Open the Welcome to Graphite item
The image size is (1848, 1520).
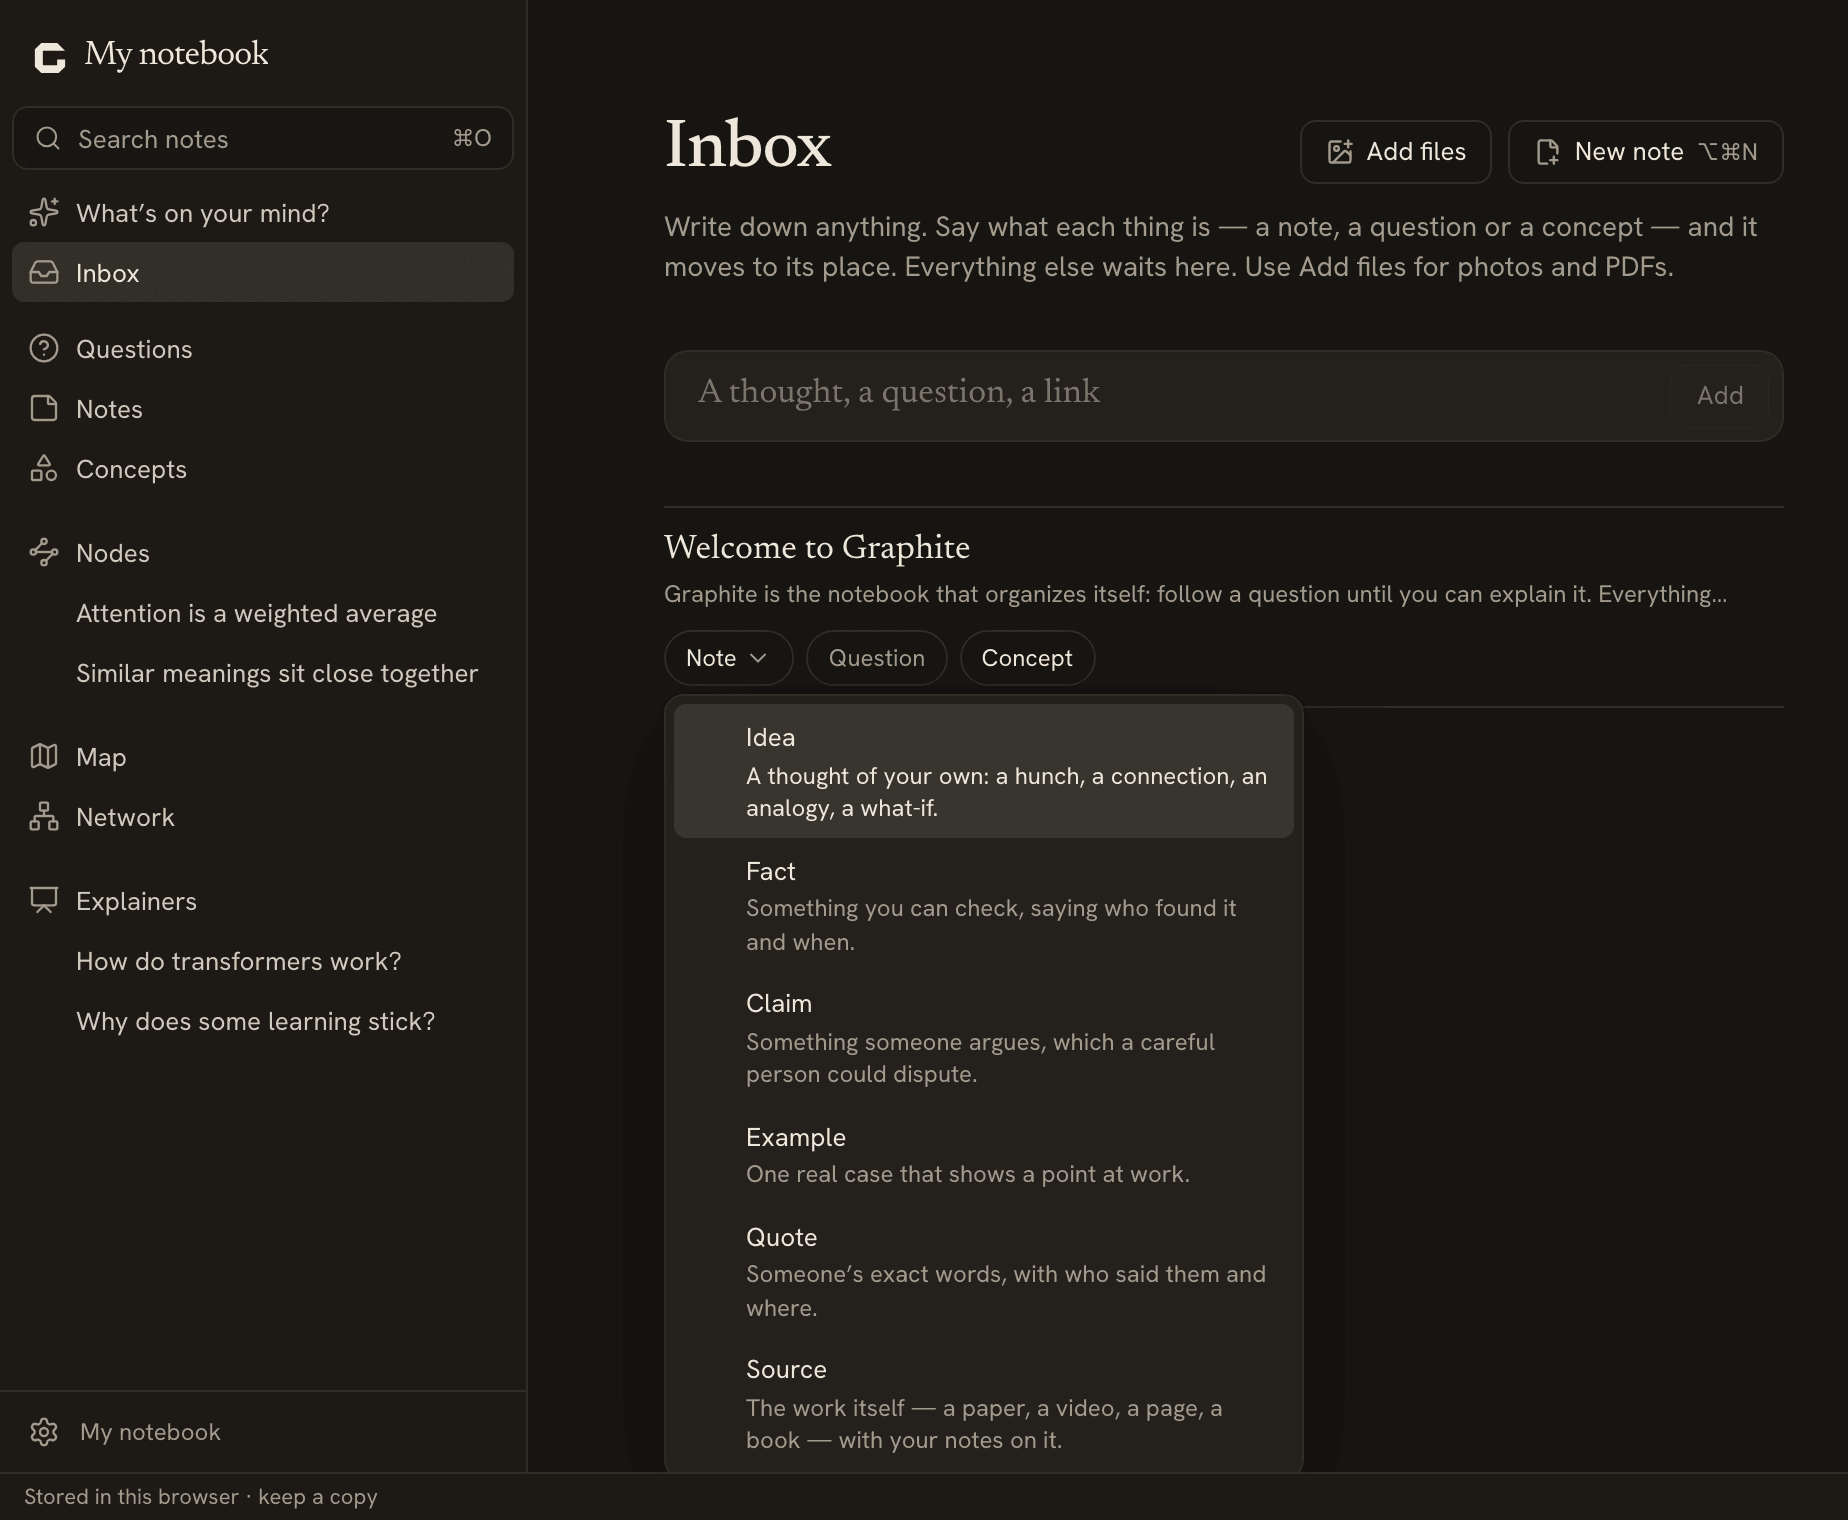[x=817, y=547]
